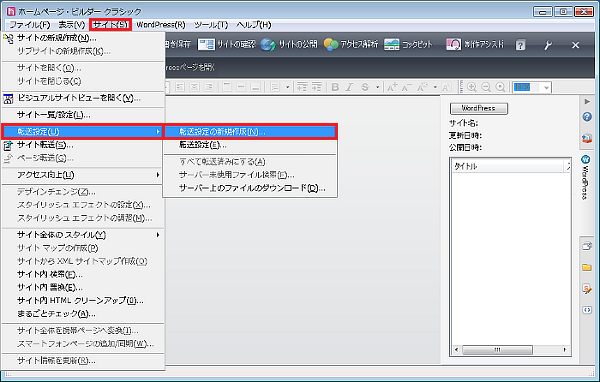Toggle Bold formatting button

coord(335,87)
